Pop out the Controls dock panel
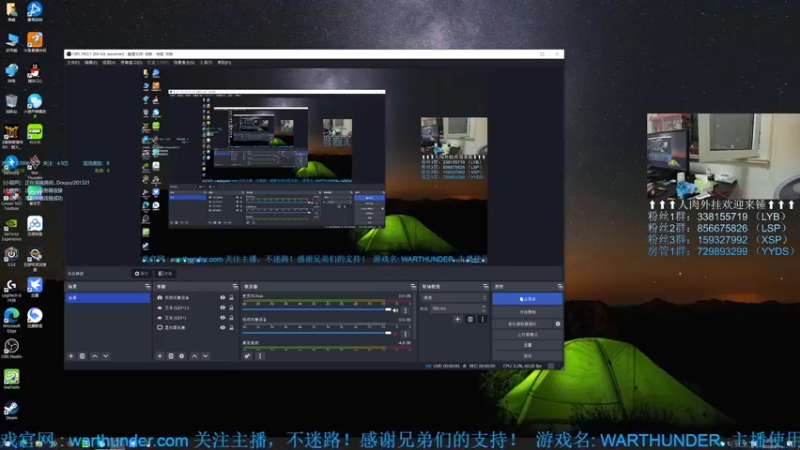This screenshot has width=800, height=450. pos(560,287)
